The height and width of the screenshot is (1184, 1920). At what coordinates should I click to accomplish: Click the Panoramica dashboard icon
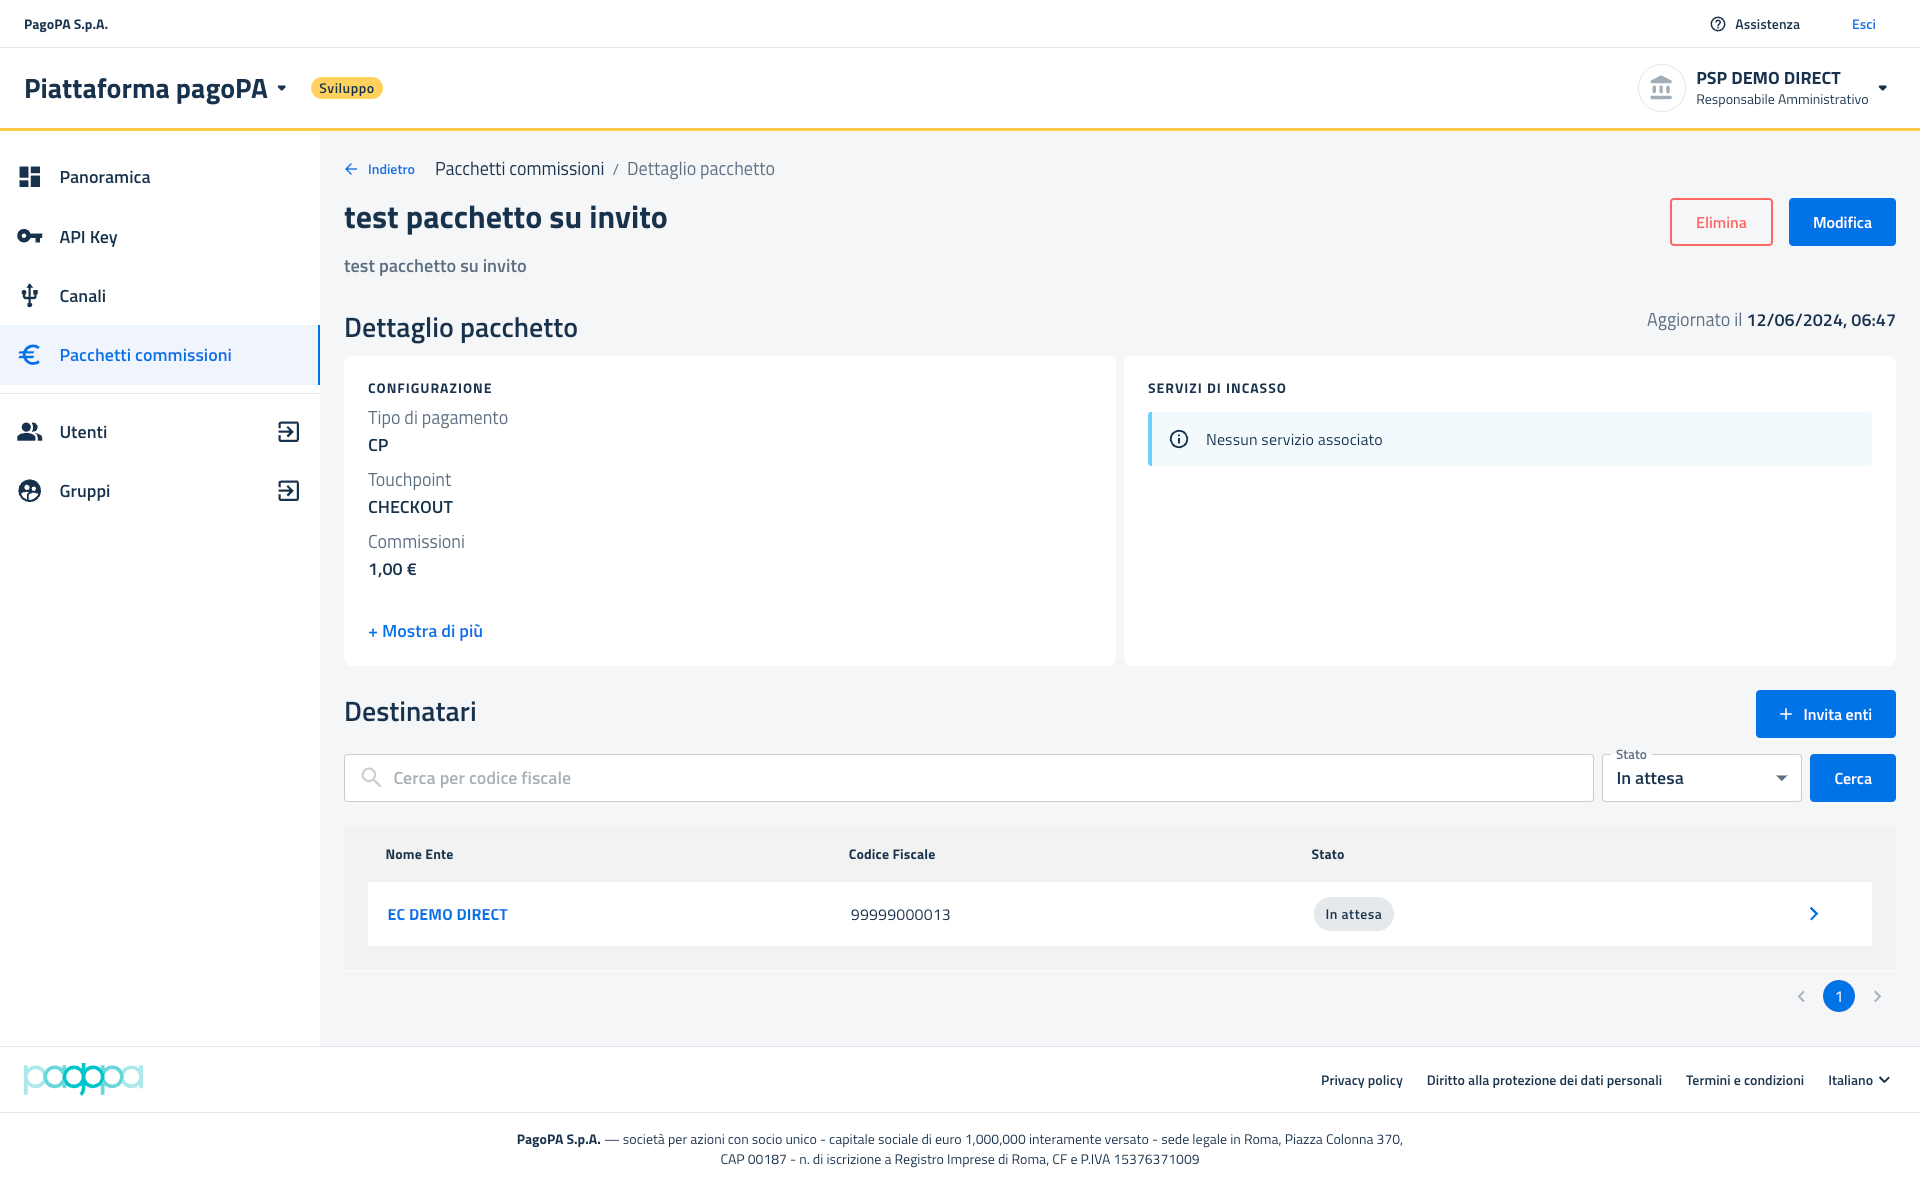(30, 177)
